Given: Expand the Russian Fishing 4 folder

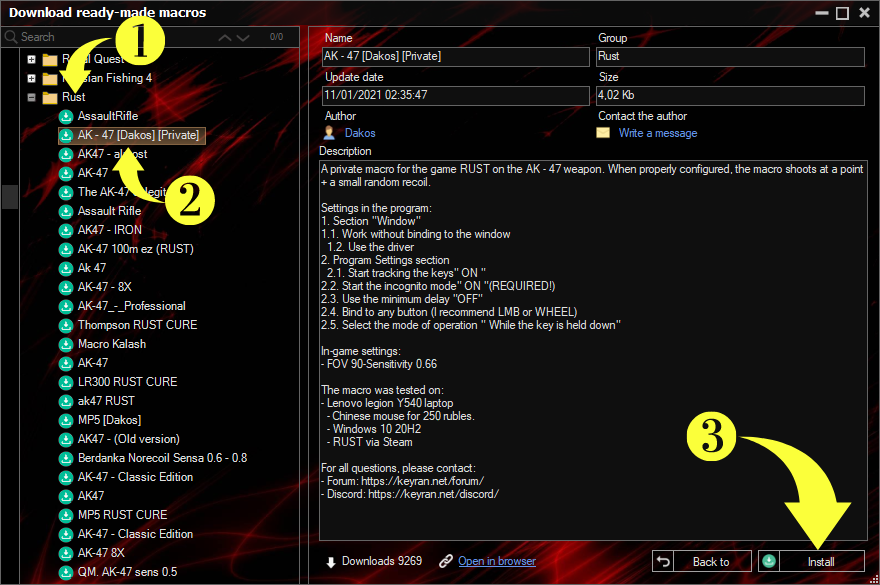Looking at the screenshot, I should pyautogui.click(x=31, y=78).
